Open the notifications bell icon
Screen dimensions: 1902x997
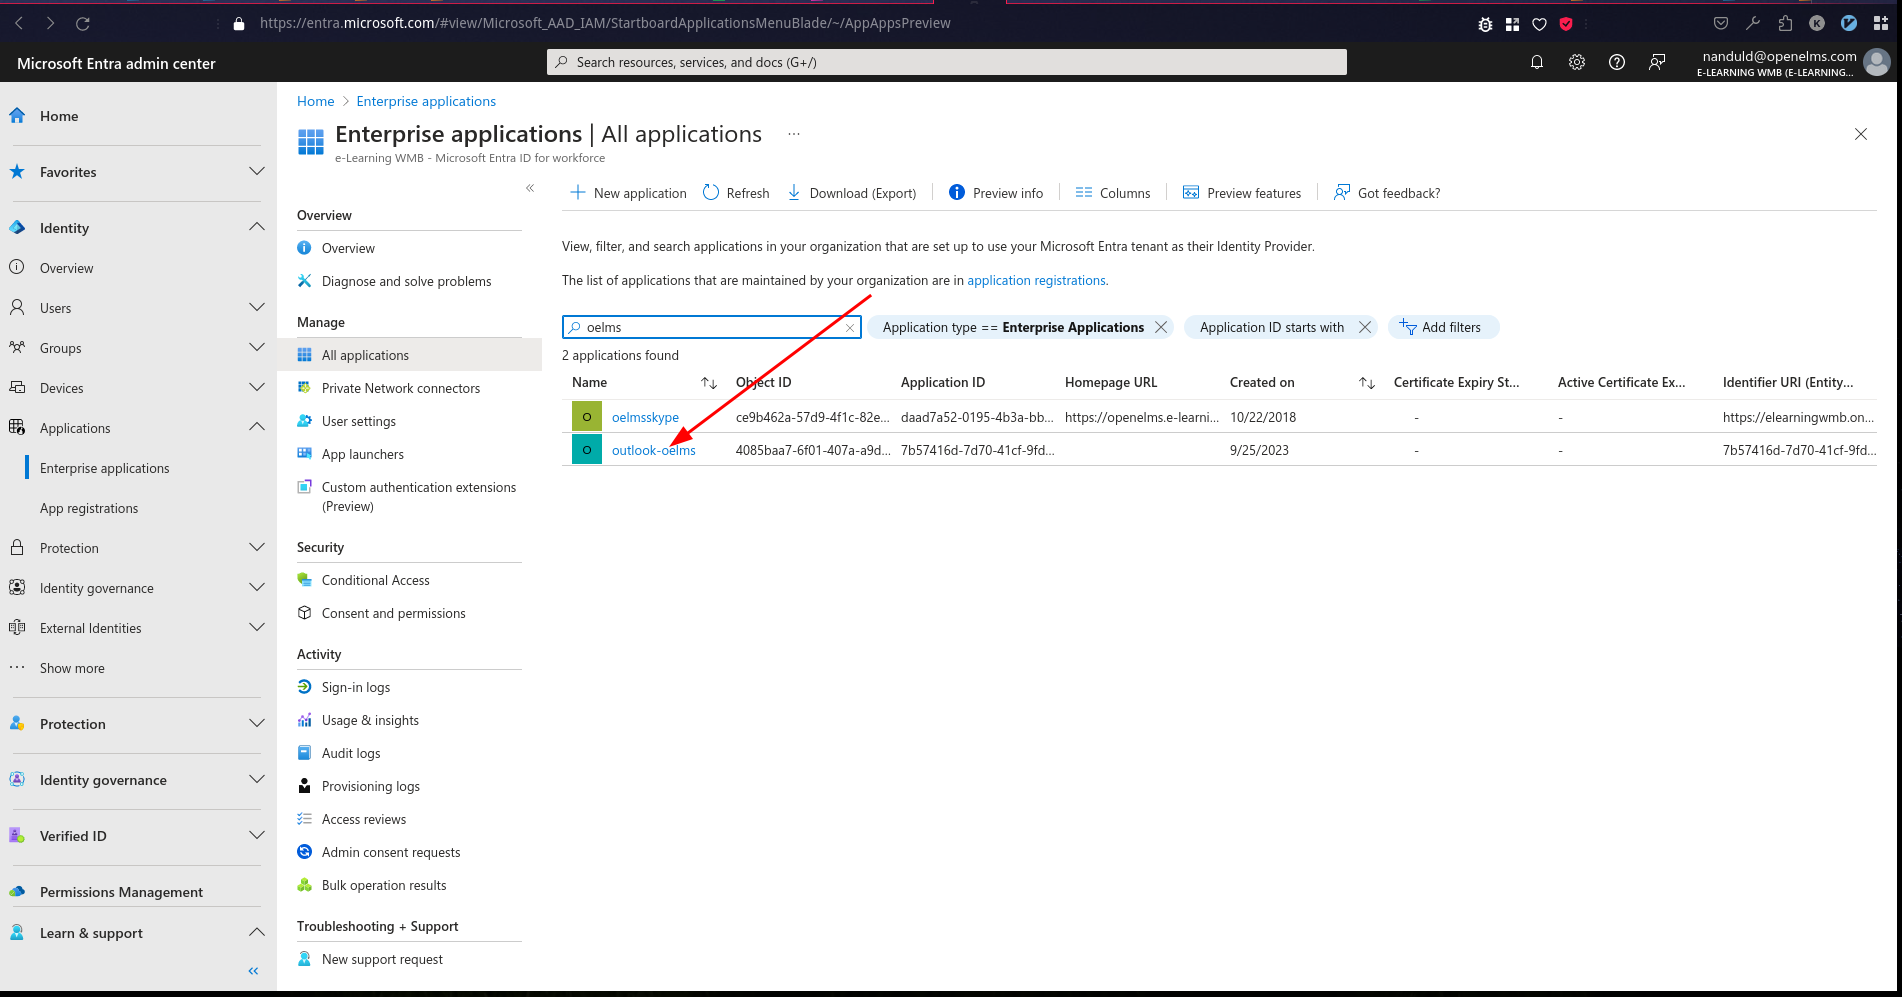(x=1537, y=62)
